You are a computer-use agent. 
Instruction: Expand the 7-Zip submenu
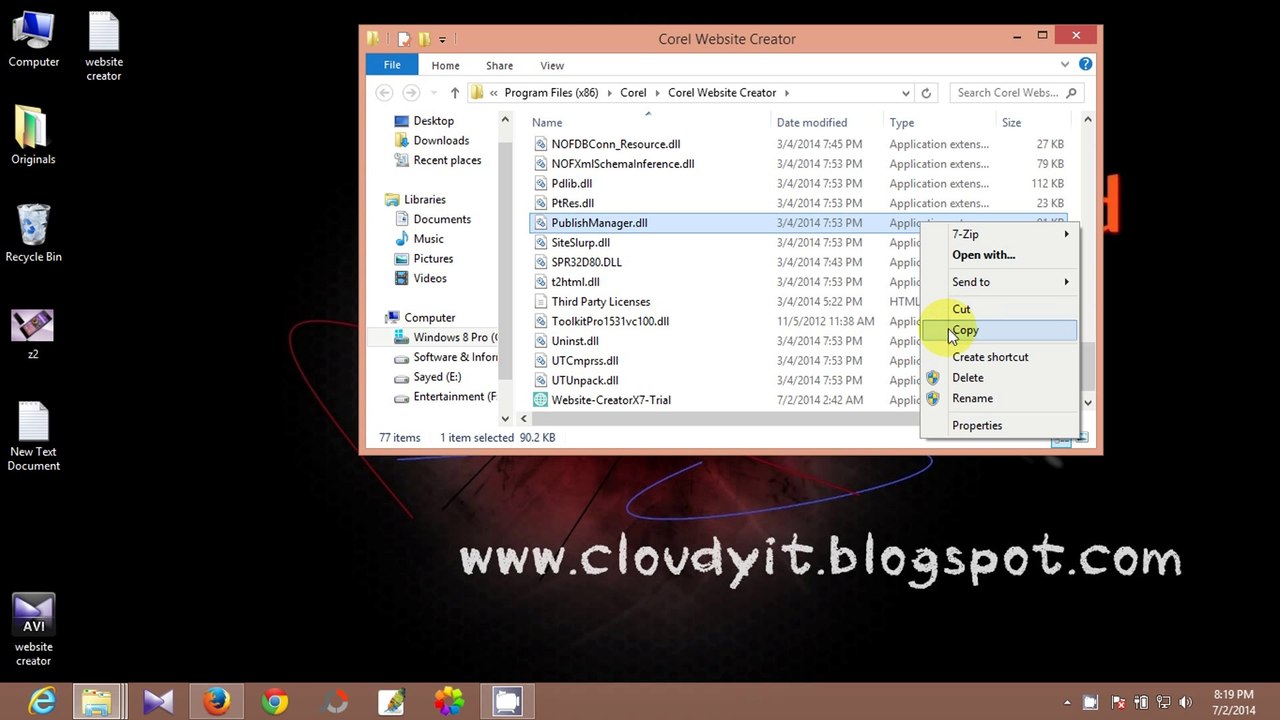coord(1000,234)
